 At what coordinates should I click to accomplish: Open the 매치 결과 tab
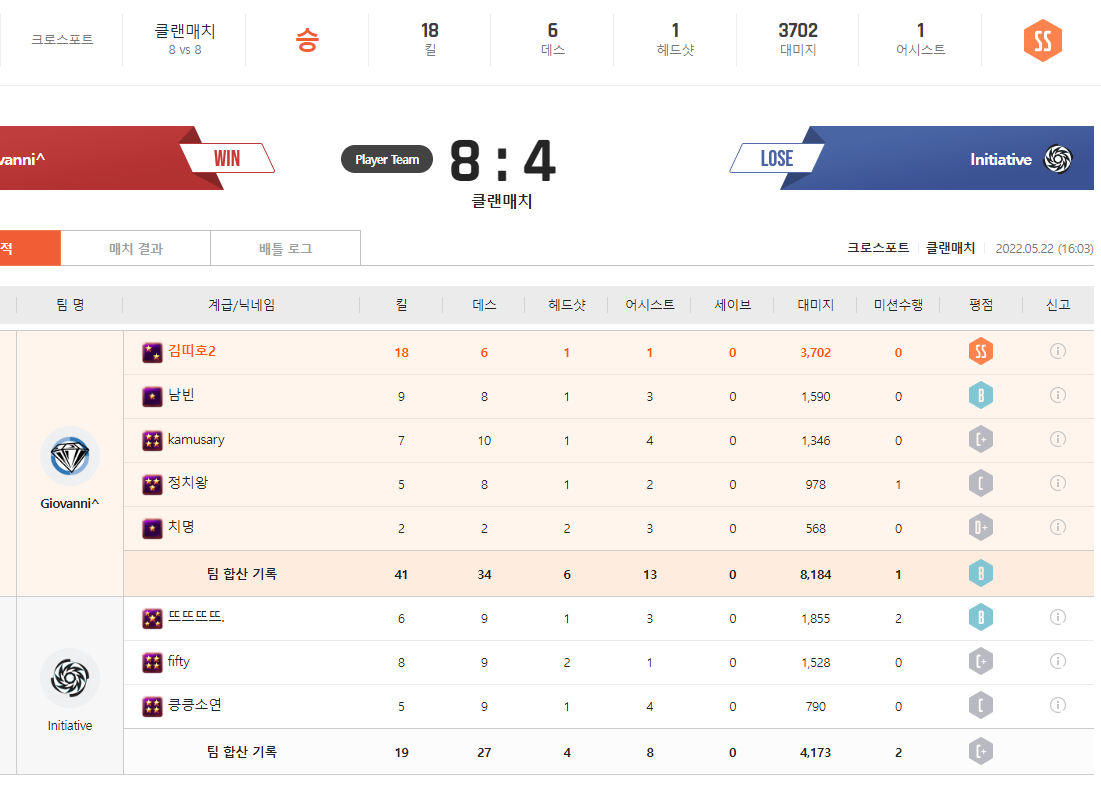click(136, 248)
